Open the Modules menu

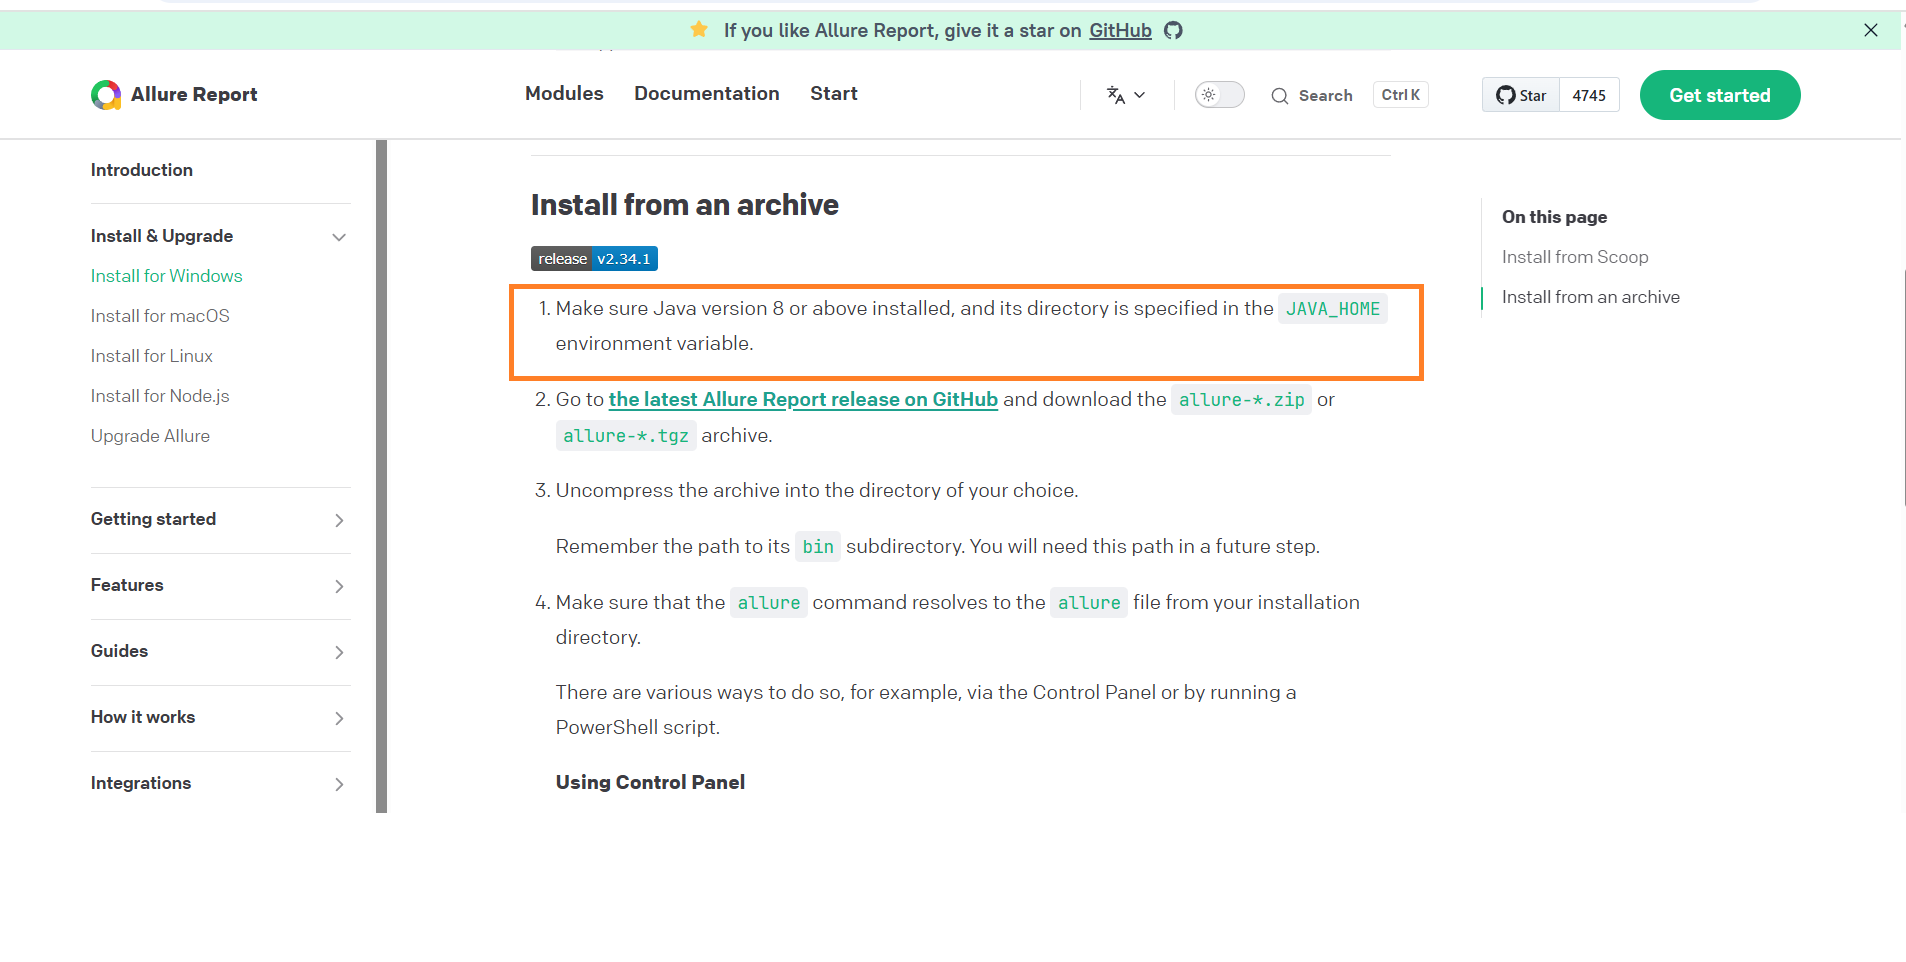click(x=564, y=93)
